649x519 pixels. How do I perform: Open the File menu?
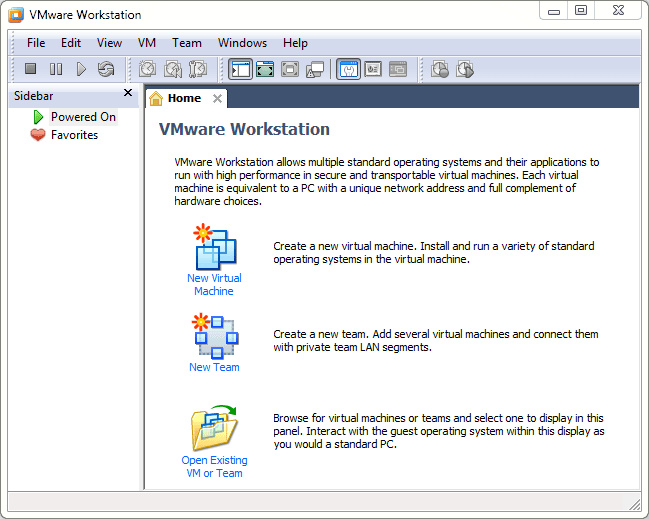(36, 43)
